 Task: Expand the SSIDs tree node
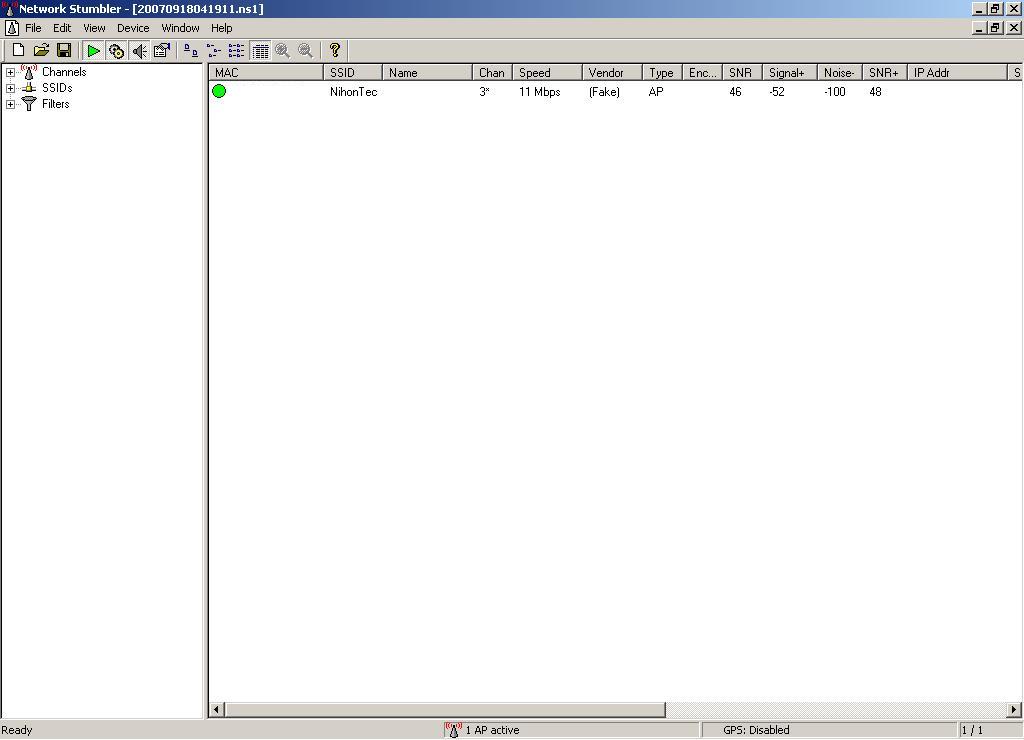[10, 88]
